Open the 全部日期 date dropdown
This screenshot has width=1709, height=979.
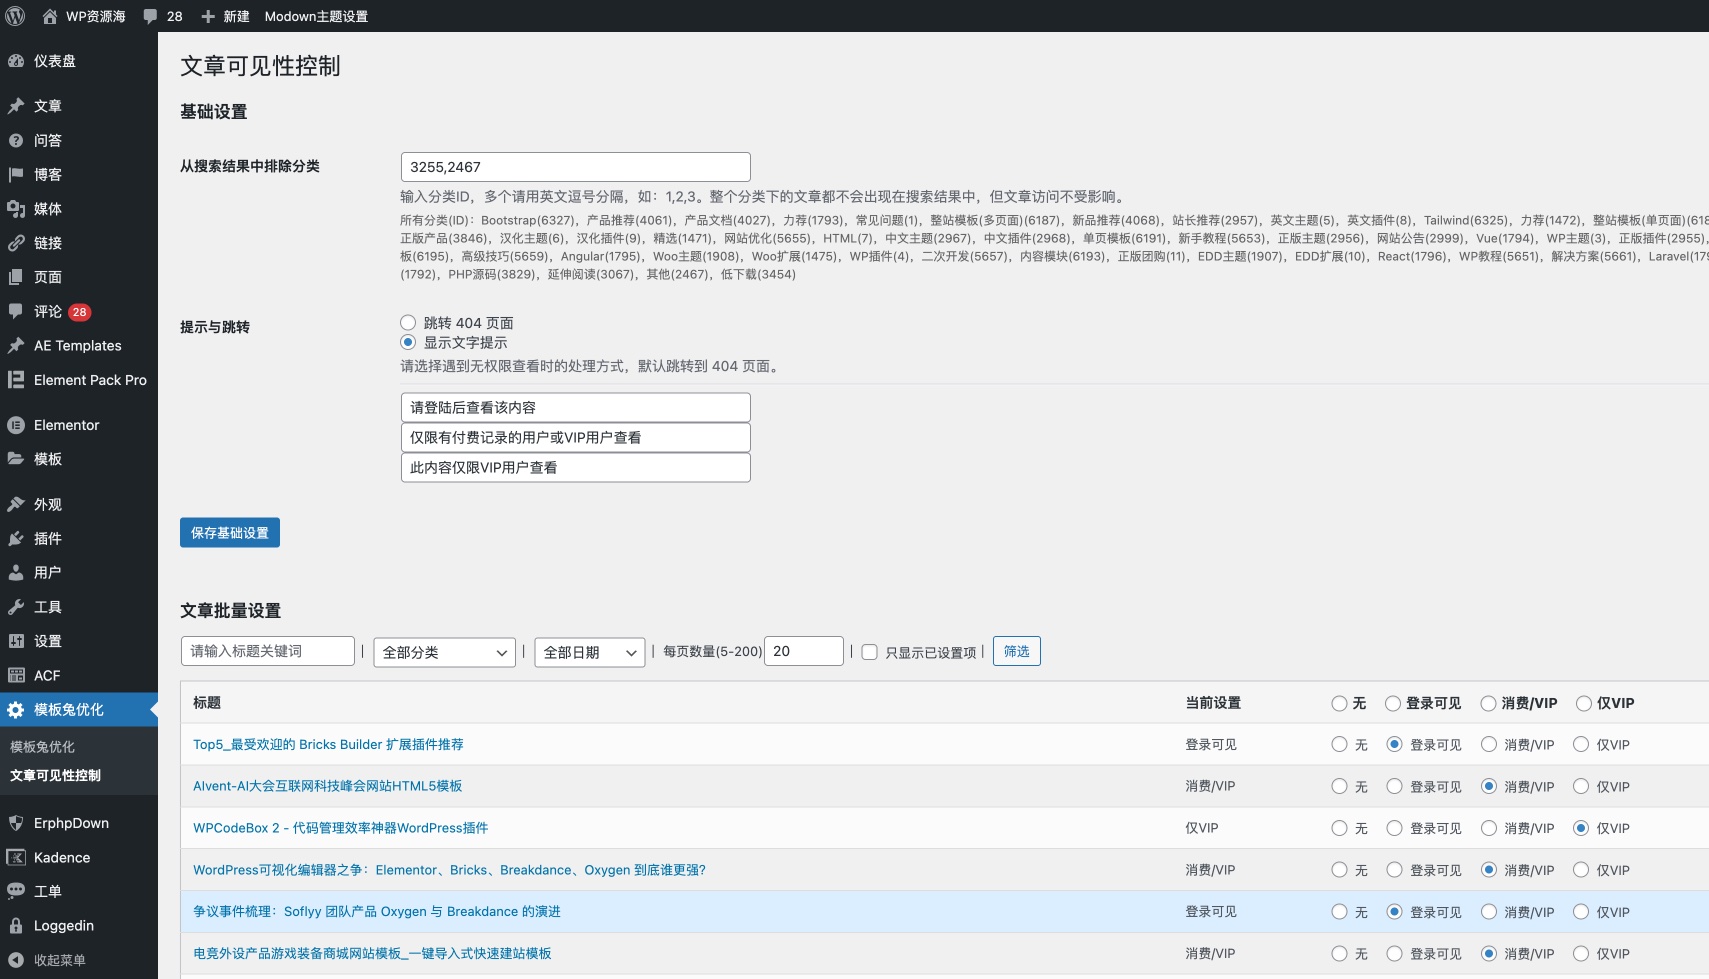coord(590,652)
